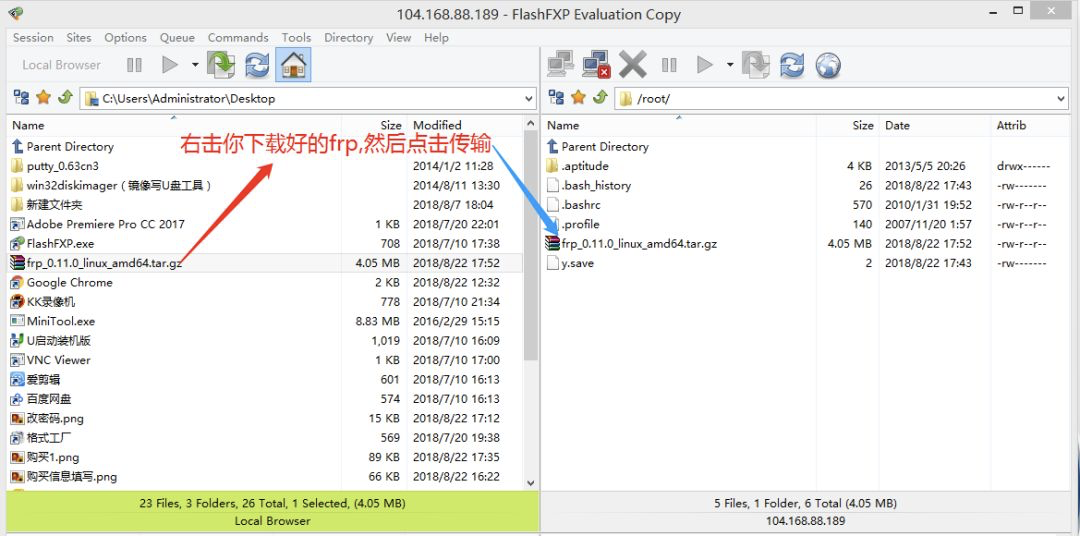Open the Tools menu
This screenshot has width=1080, height=536.
[296, 37]
